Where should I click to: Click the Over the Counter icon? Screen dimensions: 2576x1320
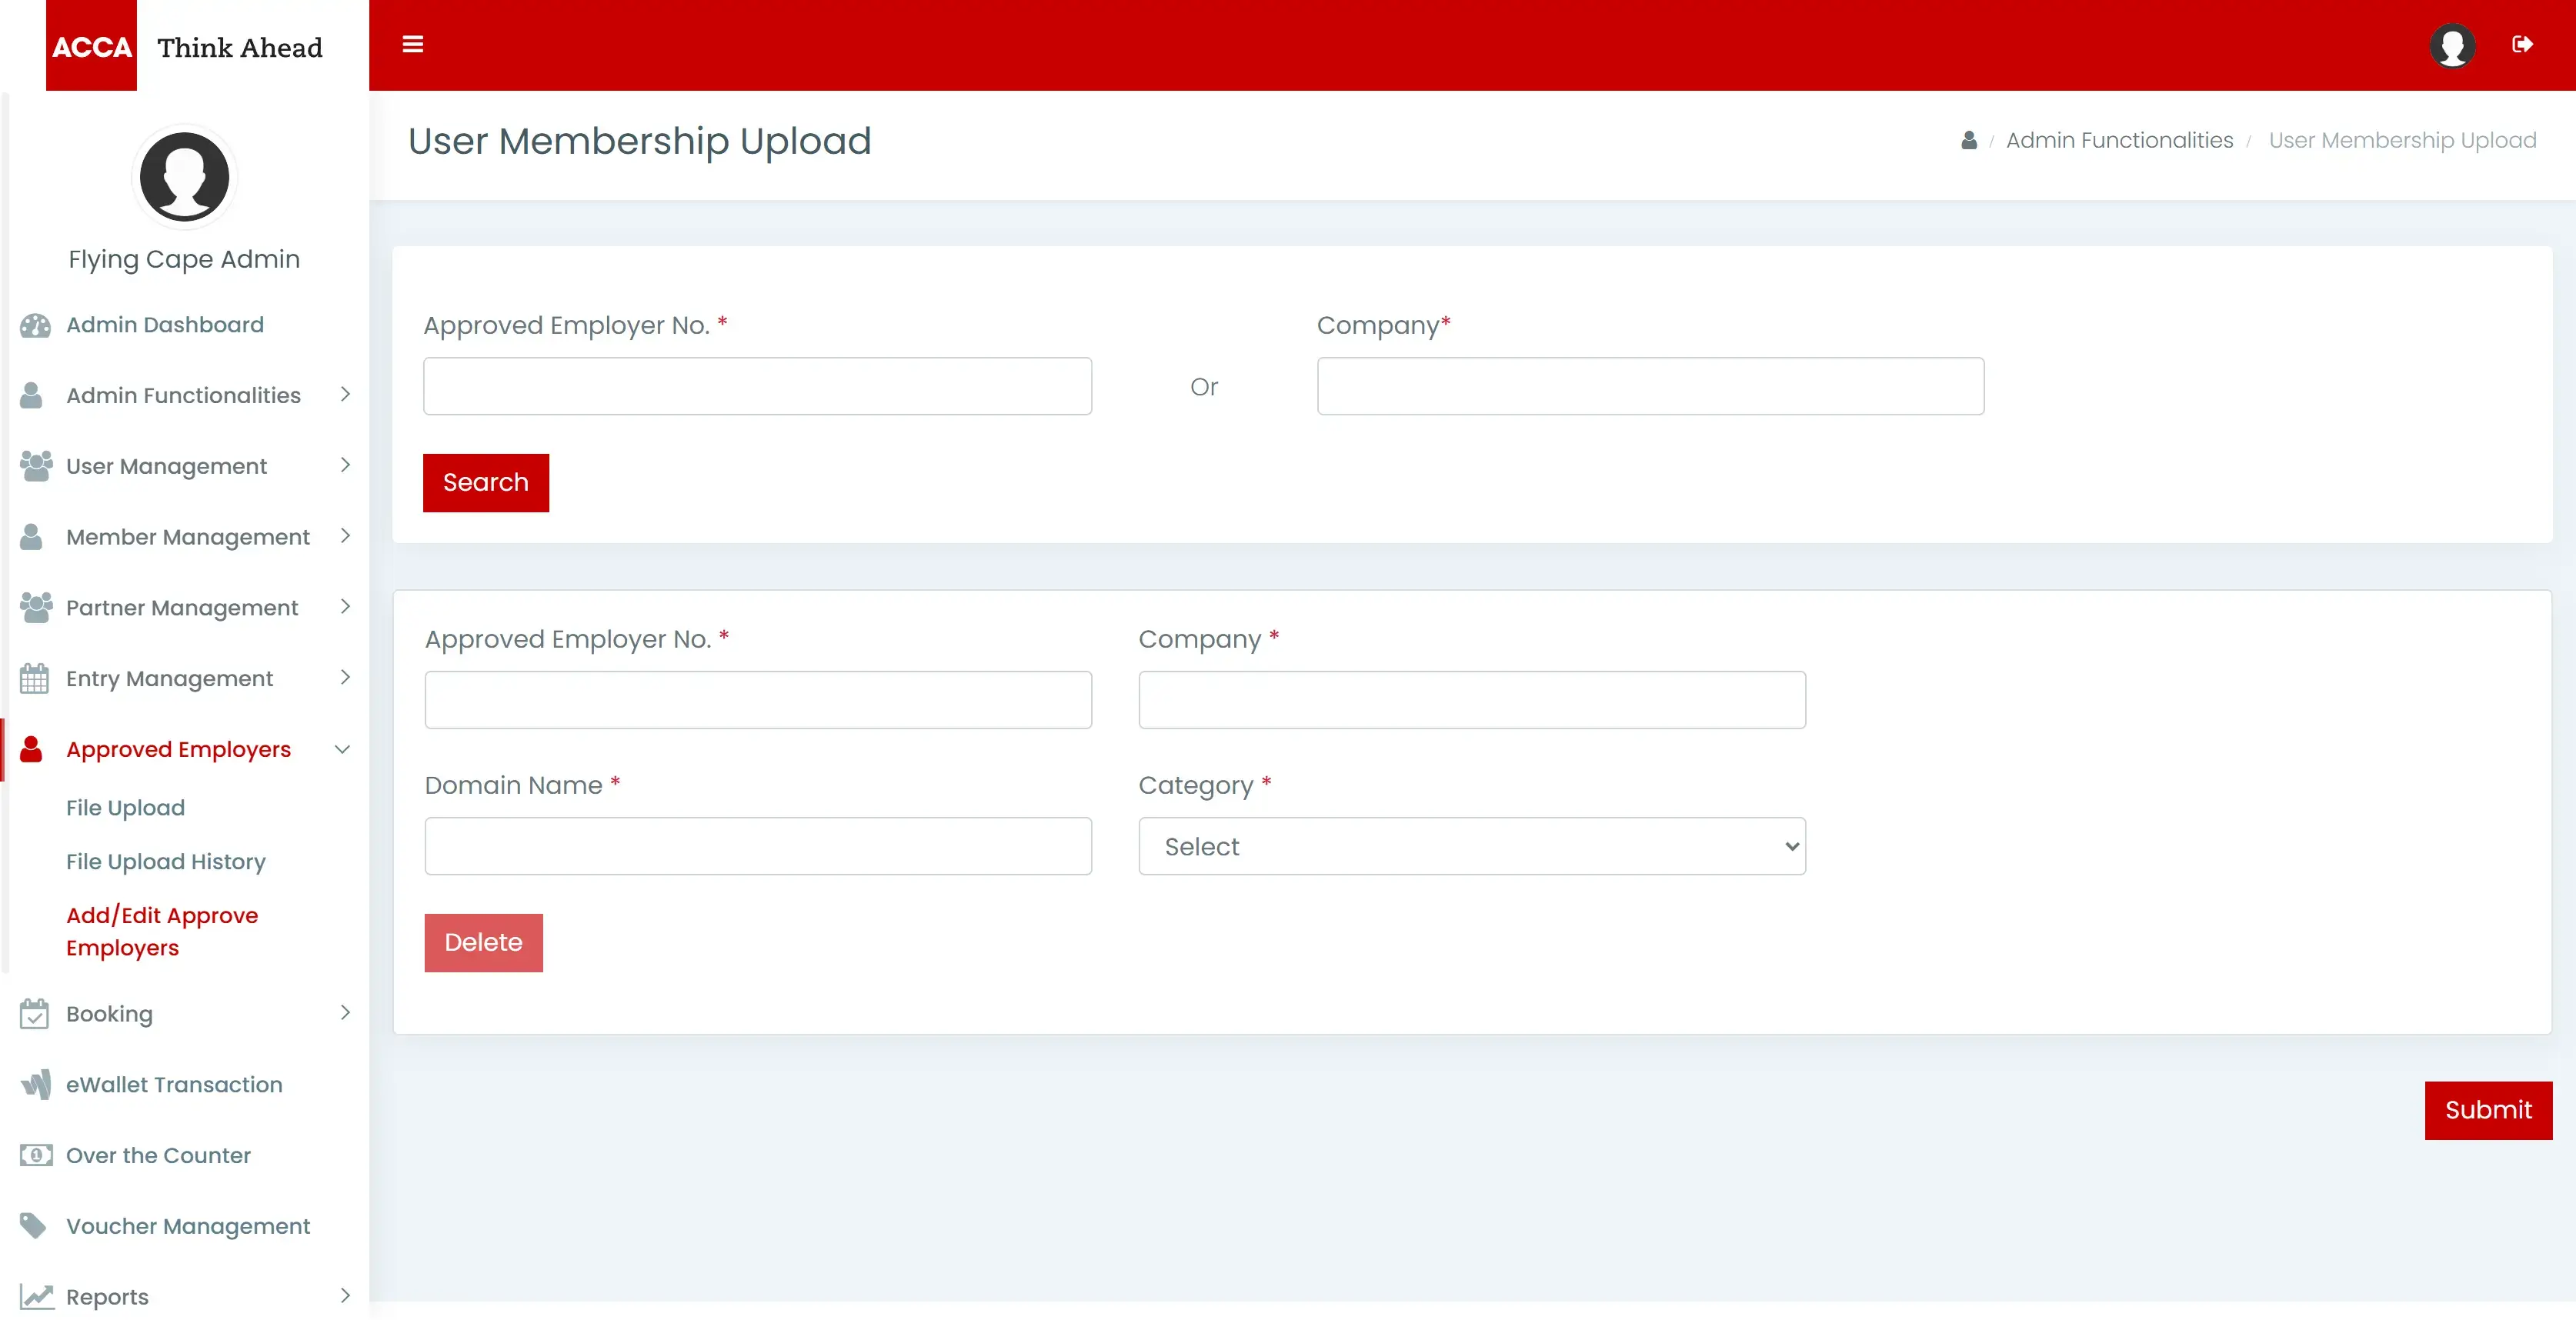[x=35, y=1155]
